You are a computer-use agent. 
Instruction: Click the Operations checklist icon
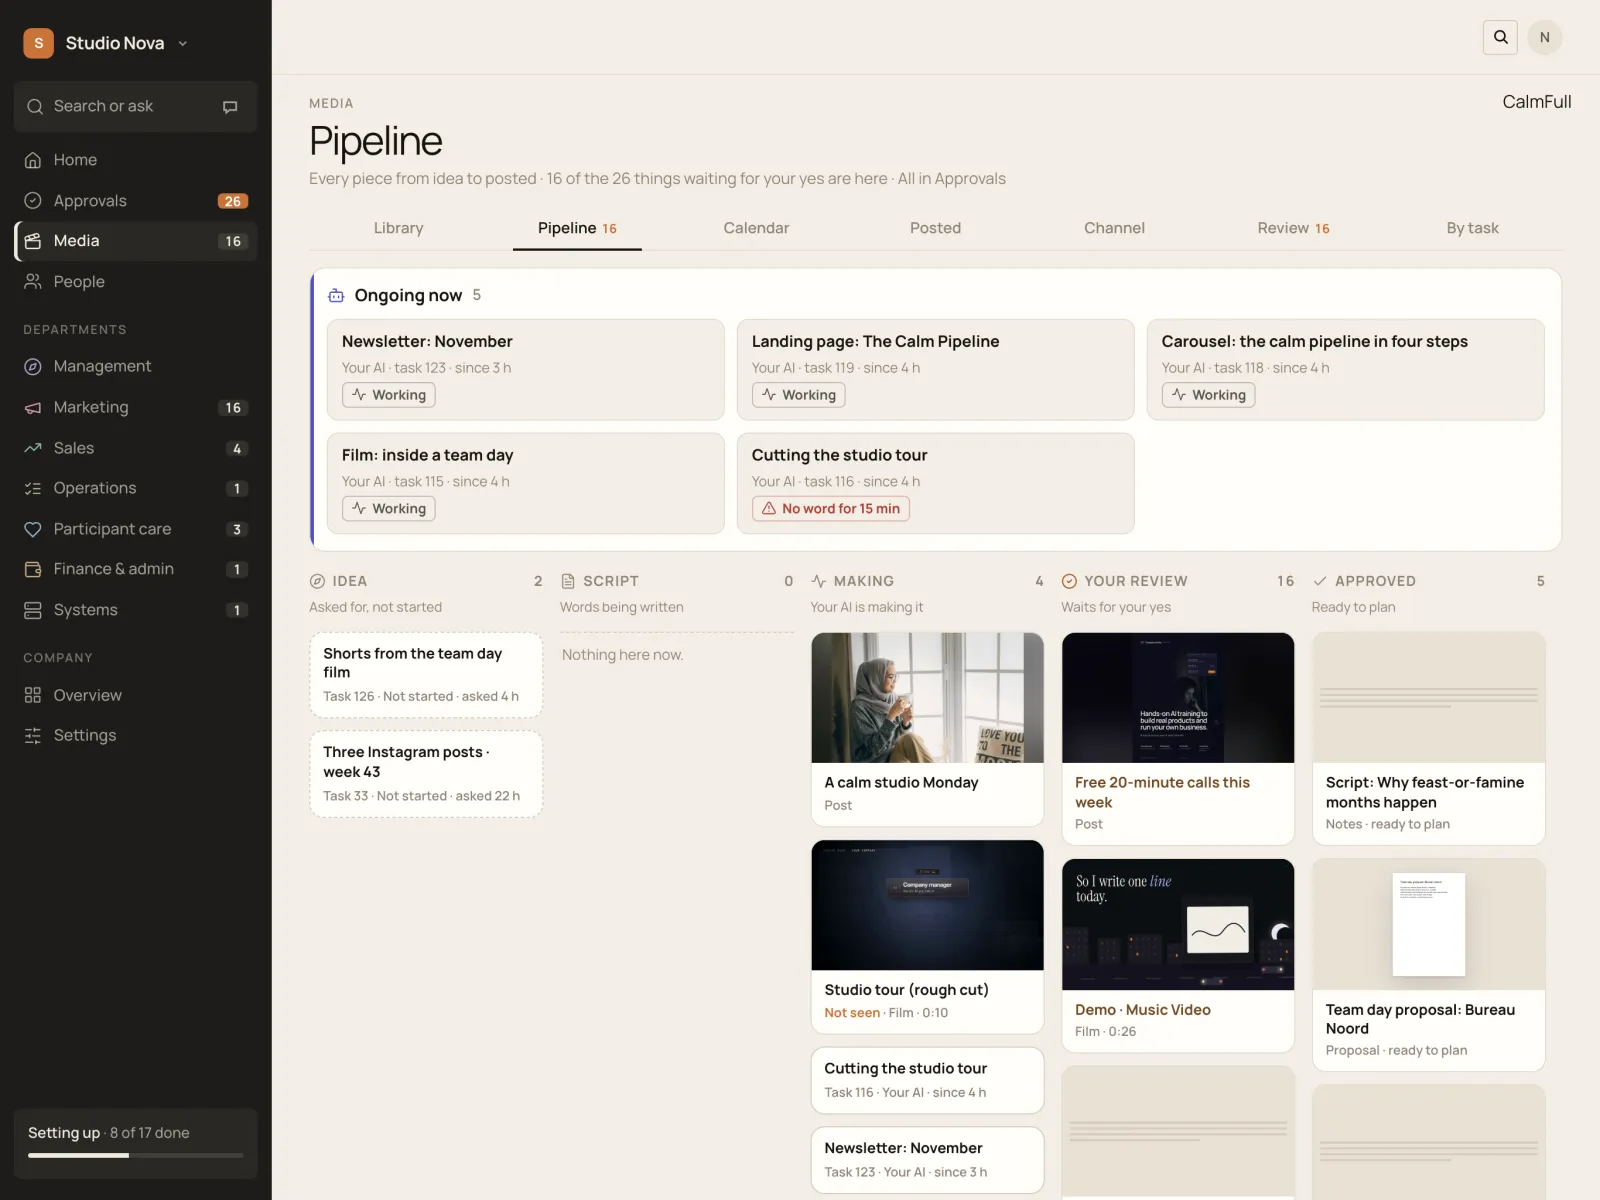pos(33,488)
